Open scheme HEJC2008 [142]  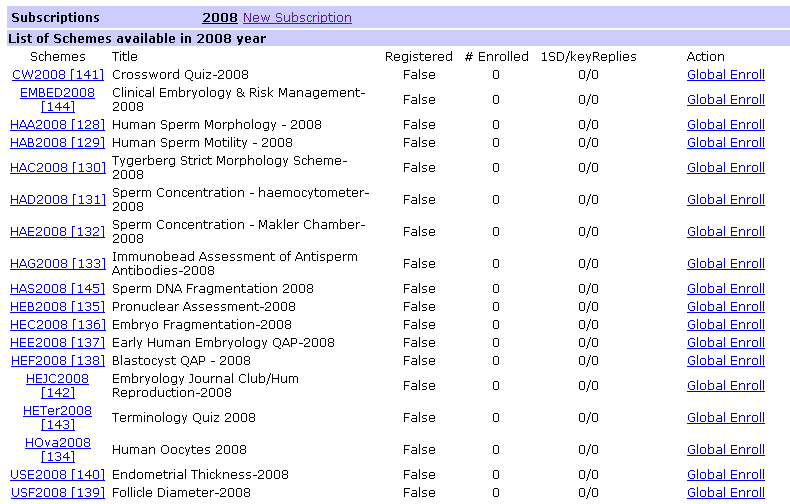pyautogui.click(x=57, y=386)
